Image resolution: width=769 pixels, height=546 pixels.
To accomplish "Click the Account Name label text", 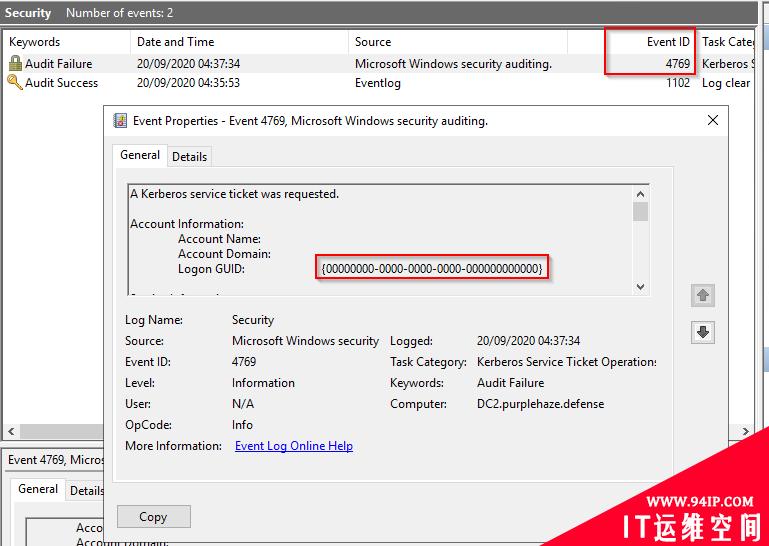I will point(219,239).
